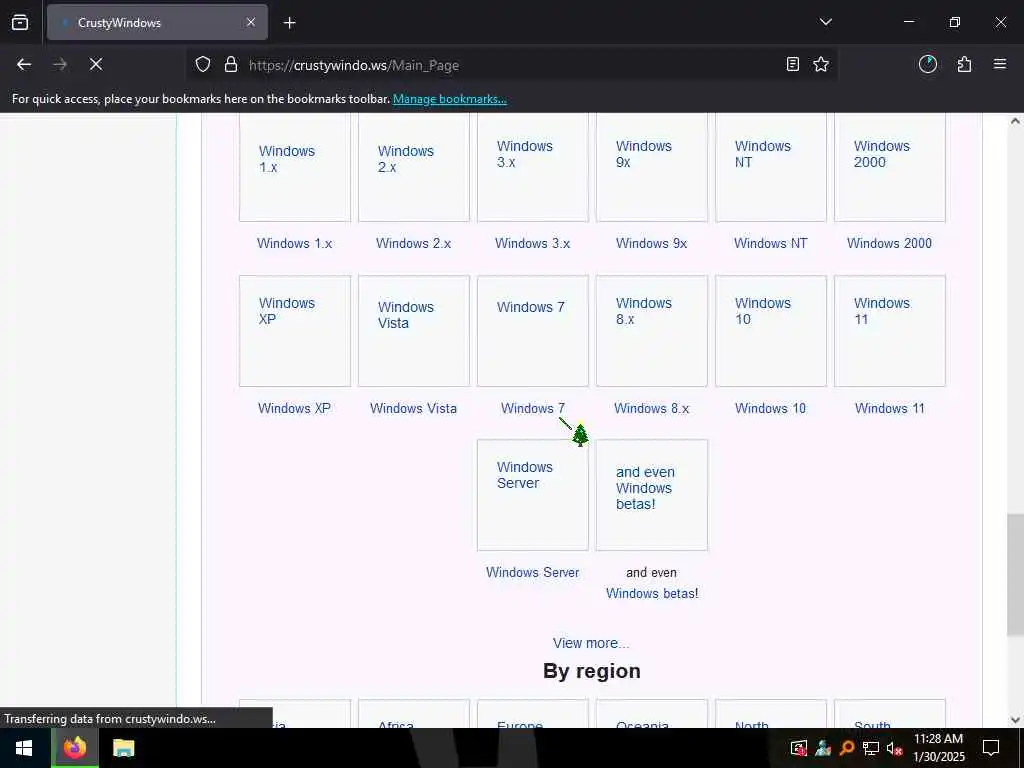1024x768 pixels.
Task: Click the muted volume tray icon
Action: 895,748
